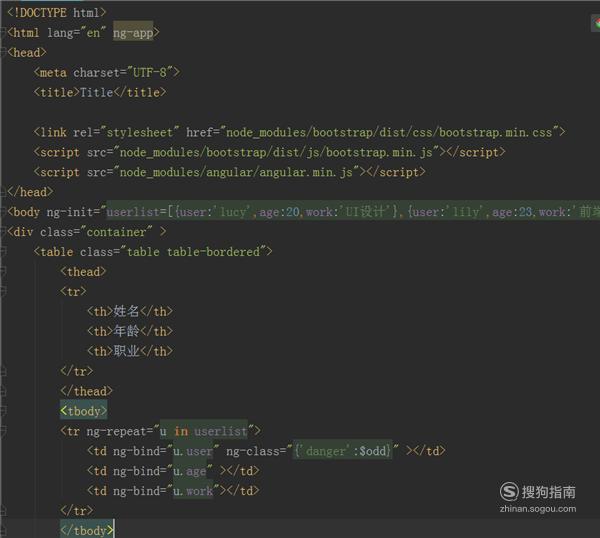Click age:20 in the ng-init value
600x538 pixels.
click(280, 212)
